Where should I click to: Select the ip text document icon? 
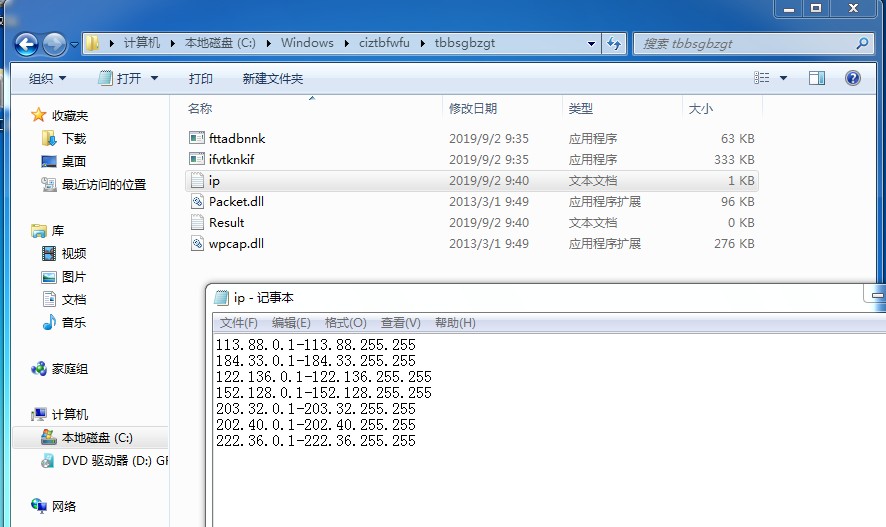197,180
